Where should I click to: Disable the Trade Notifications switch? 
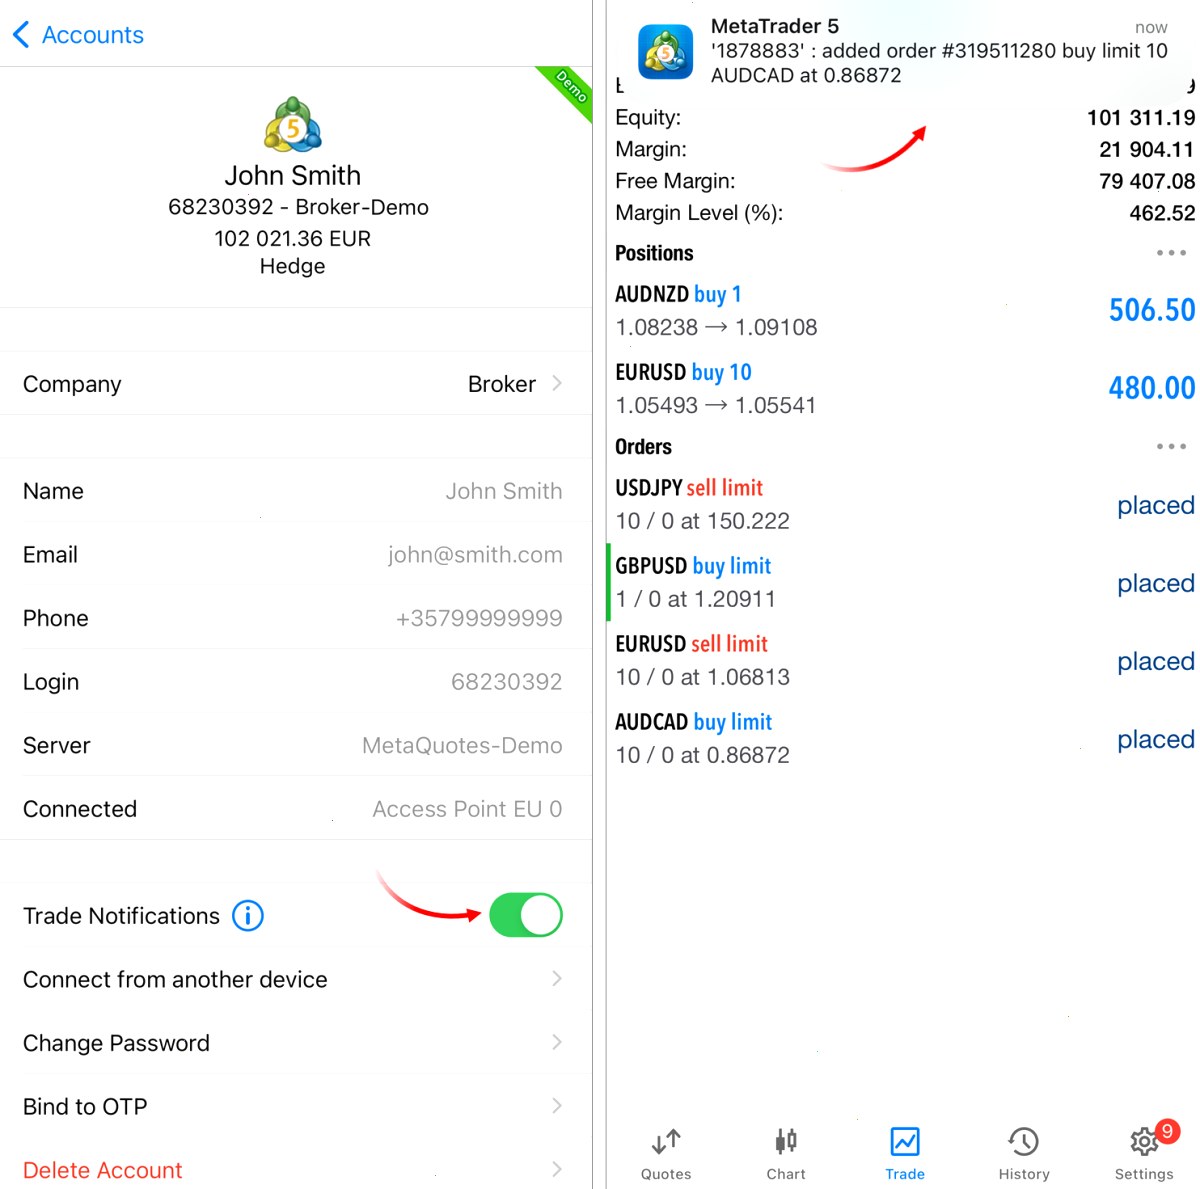point(526,915)
